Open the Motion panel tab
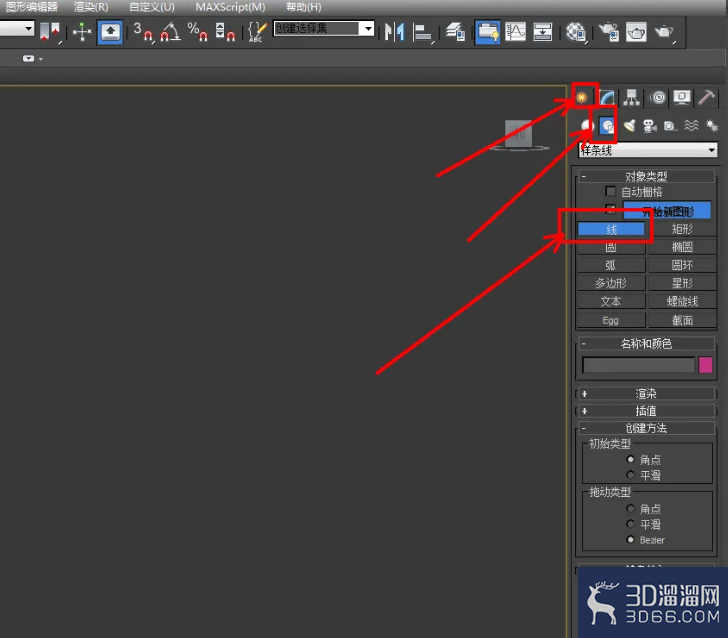728x638 pixels. click(x=657, y=98)
